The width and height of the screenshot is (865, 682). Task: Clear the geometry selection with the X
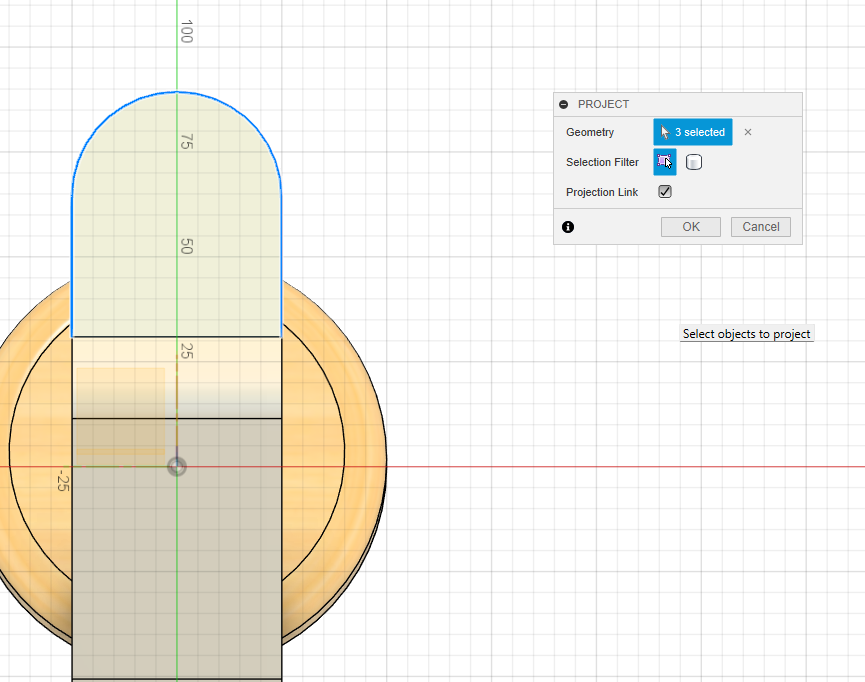(748, 132)
